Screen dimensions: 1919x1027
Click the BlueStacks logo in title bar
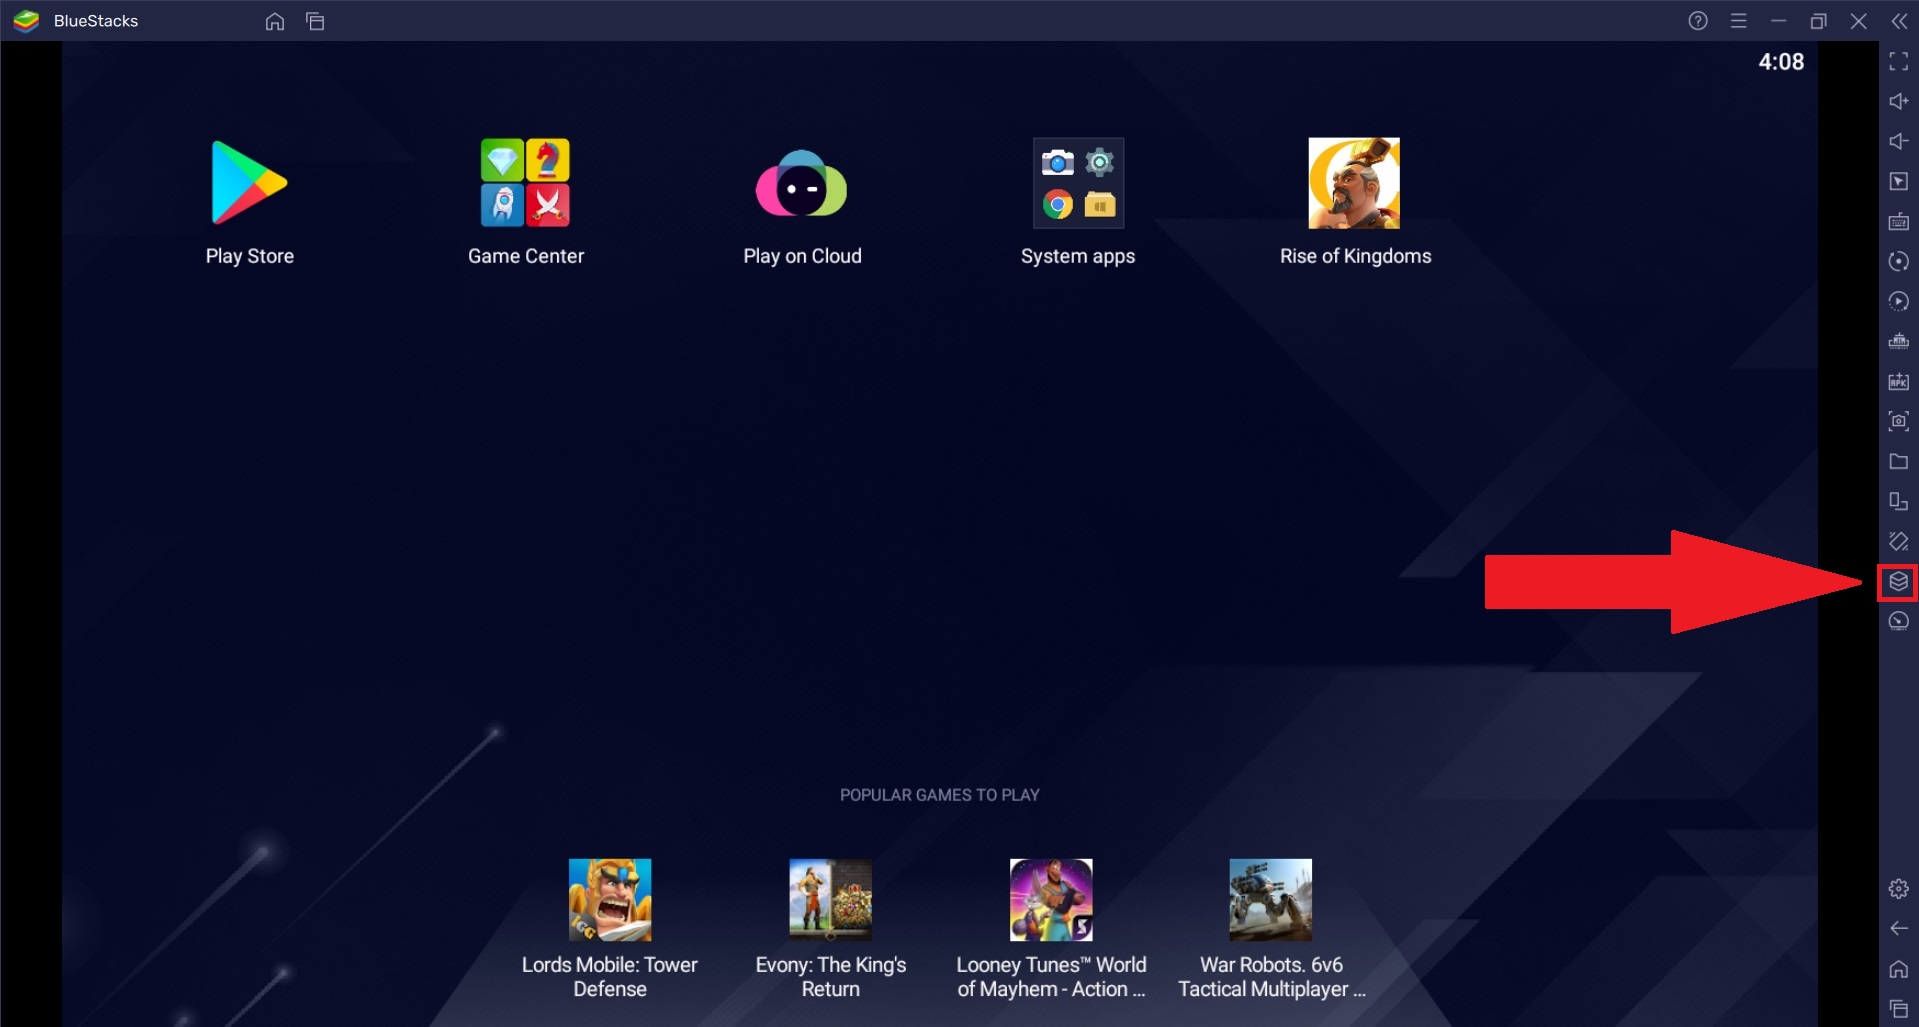pos(27,21)
